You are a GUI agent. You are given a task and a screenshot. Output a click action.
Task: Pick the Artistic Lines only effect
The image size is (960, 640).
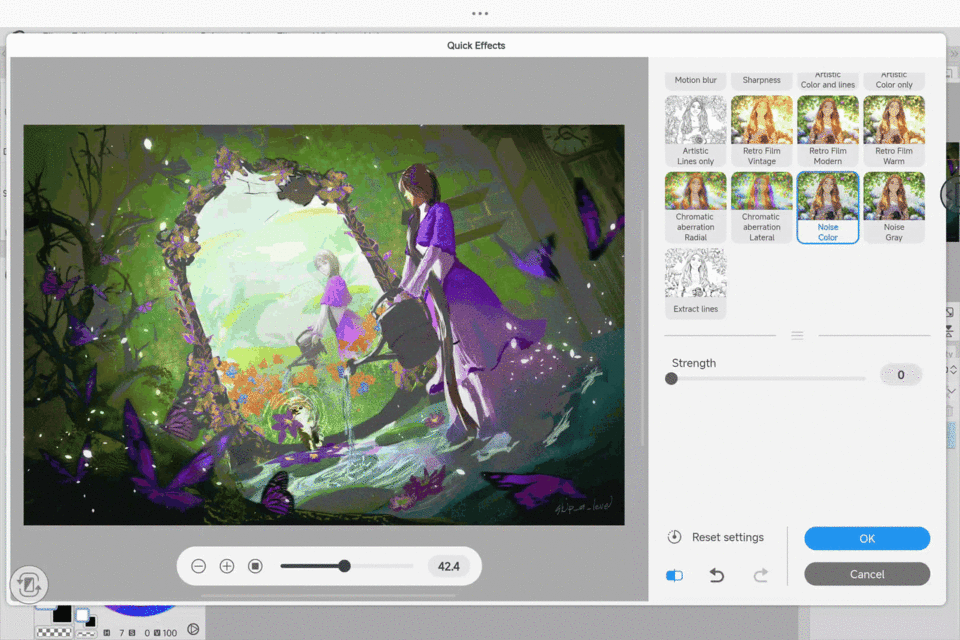[x=695, y=130]
